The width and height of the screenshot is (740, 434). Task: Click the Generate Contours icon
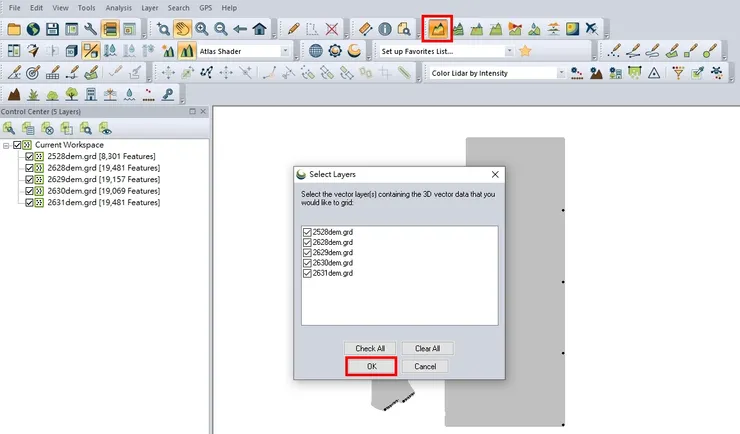(457, 29)
